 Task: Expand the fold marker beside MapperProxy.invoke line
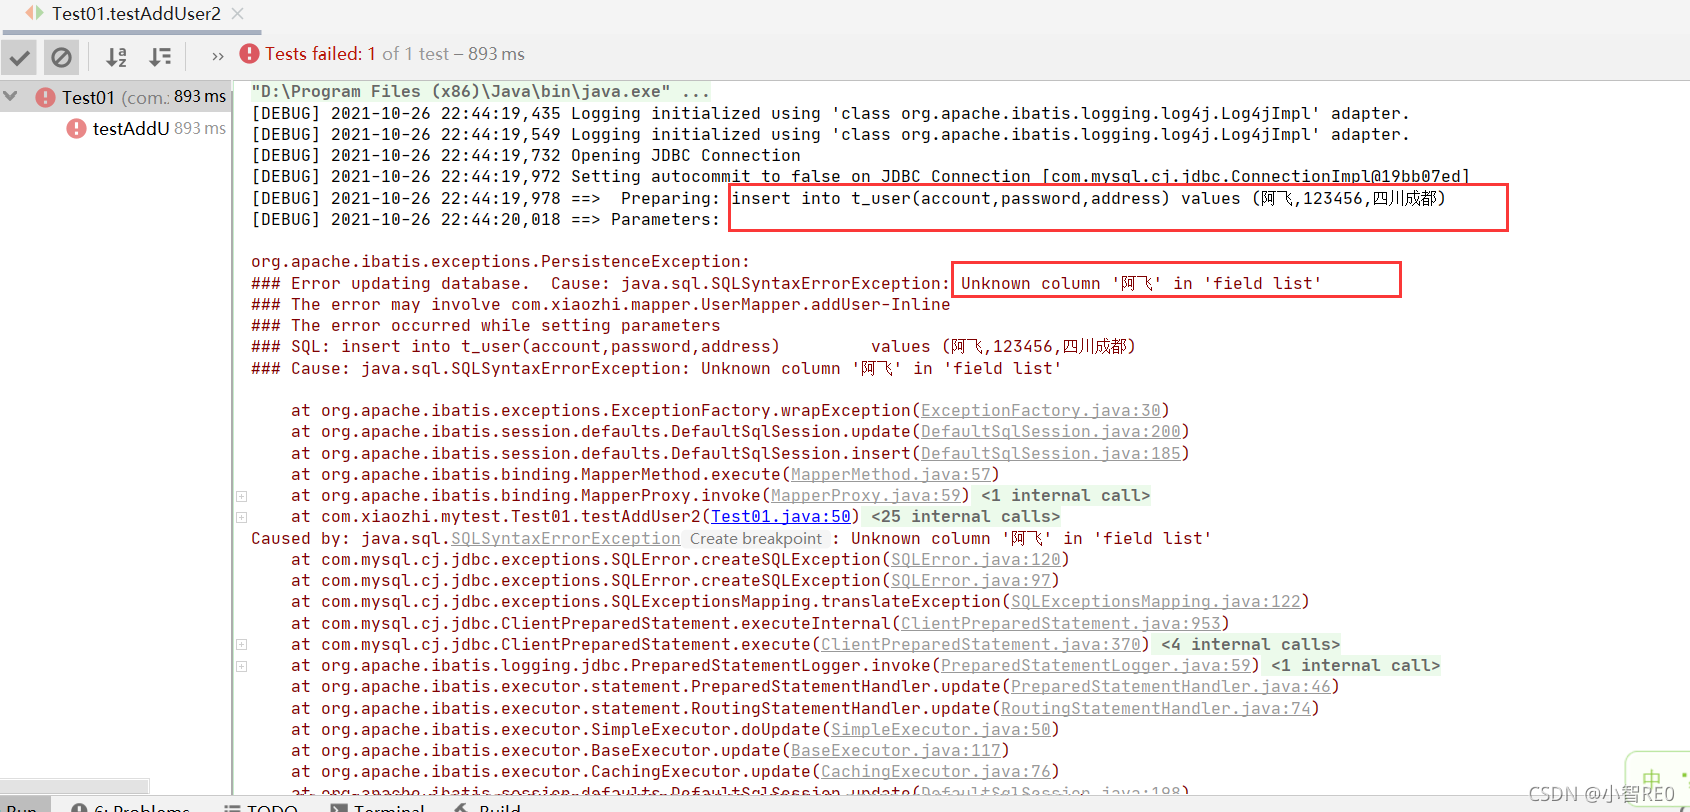click(x=241, y=496)
